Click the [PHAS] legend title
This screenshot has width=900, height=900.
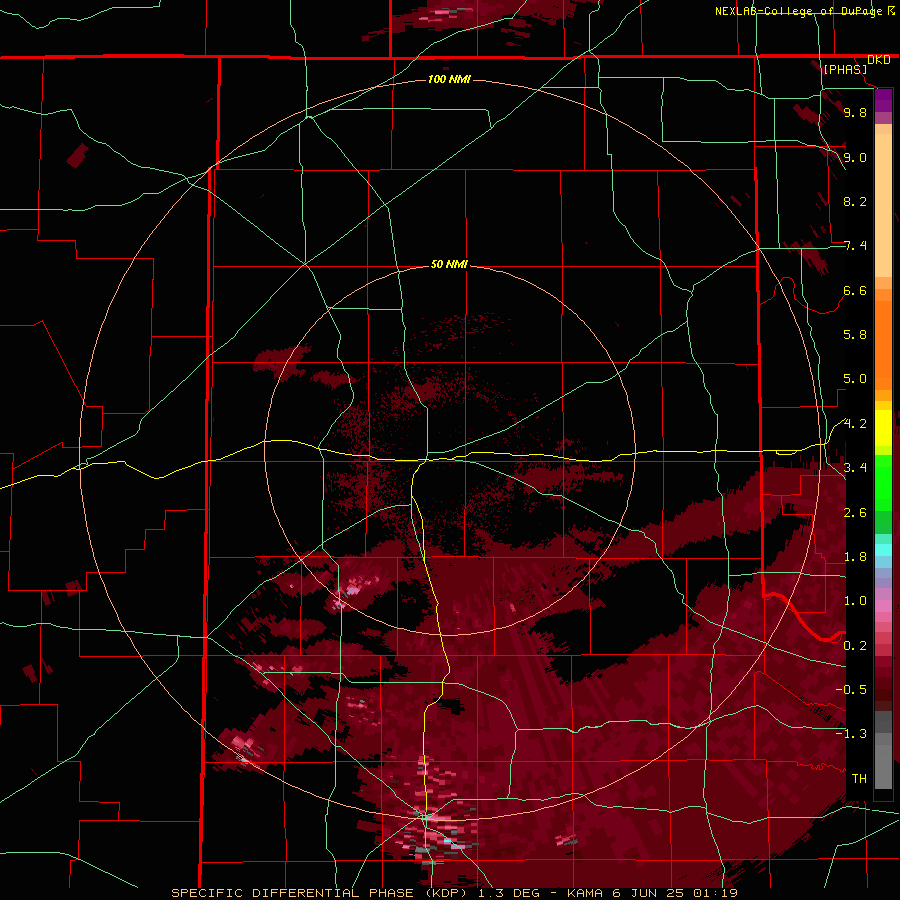(x=845, y=69)
